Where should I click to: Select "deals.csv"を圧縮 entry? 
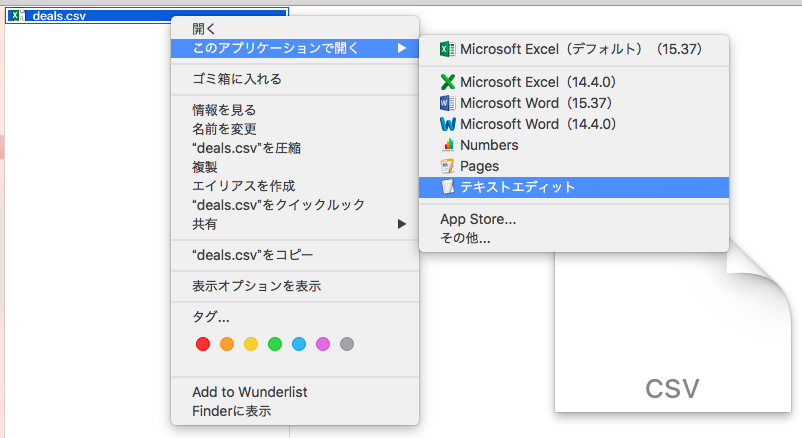pyautogui.click(x=295, y=148)
